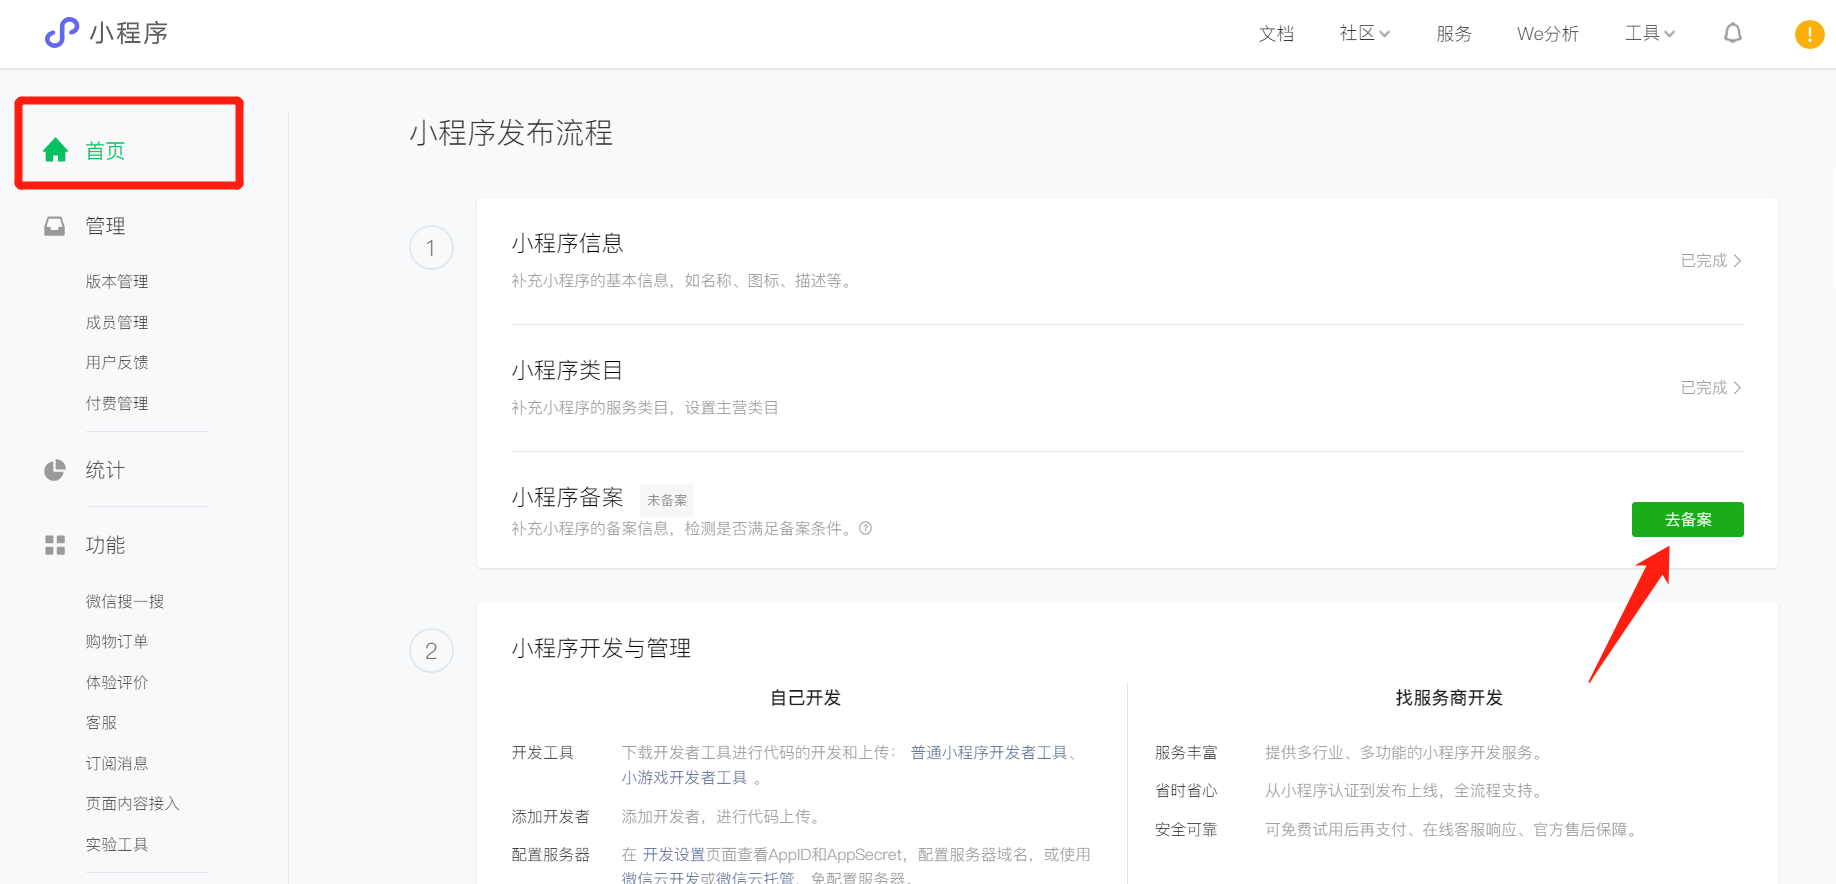Click the orange warning account icon
The width and height of the screenshot is (1836, 884).
1809,34
